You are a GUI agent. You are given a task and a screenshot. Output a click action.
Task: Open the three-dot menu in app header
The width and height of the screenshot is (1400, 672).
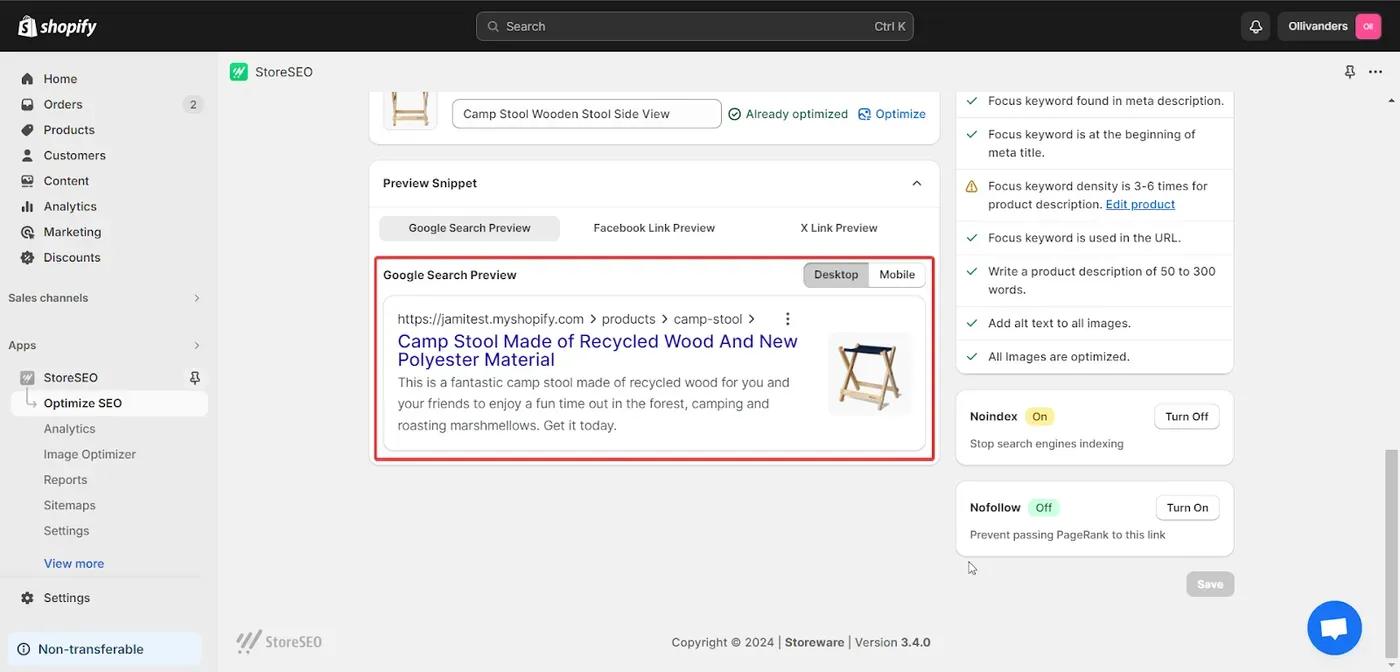pos(1375,72)
